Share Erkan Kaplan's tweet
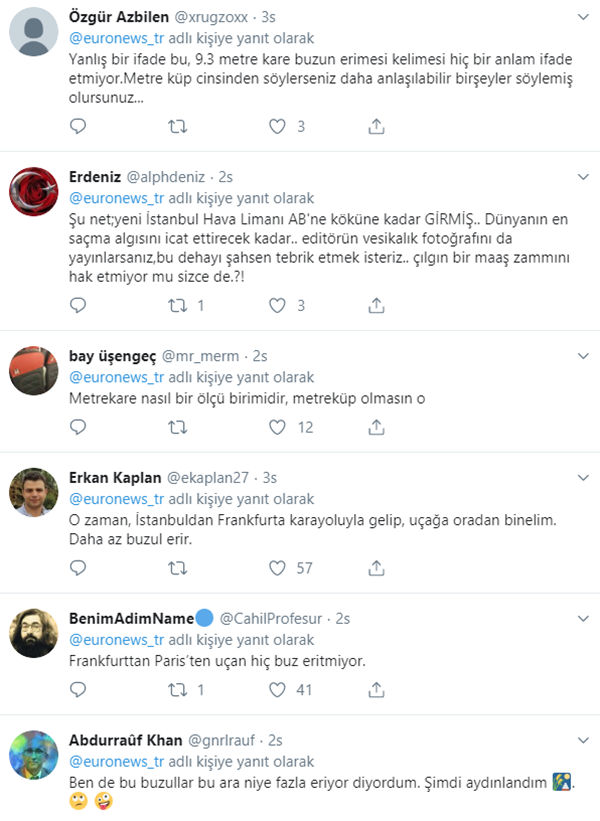 tap(376, 567)
